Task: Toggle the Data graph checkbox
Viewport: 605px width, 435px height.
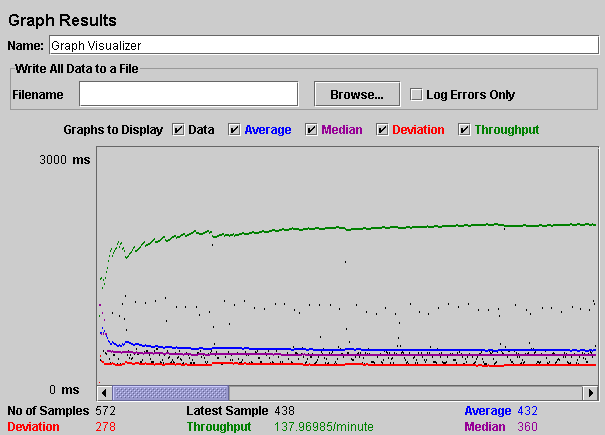Action: pyautogui.click(x=178, y=130)
